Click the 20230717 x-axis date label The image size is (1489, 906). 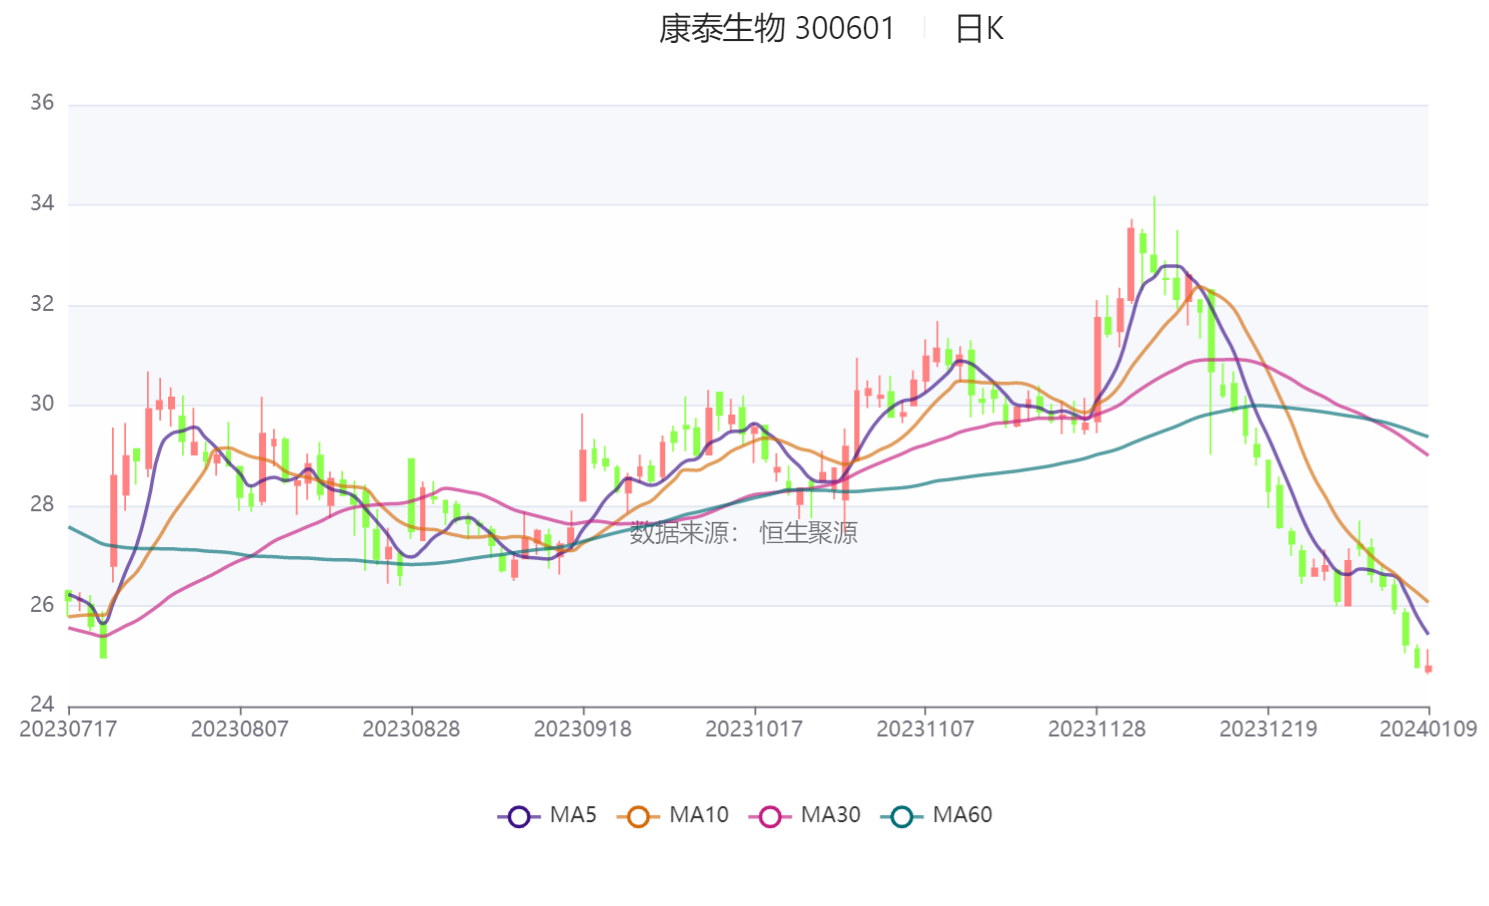[x=68, y=729]
